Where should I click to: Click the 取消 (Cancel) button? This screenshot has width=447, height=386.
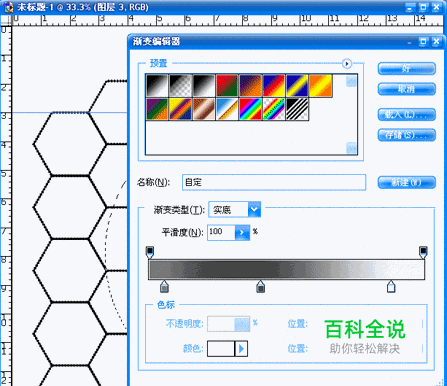[406, 89]
